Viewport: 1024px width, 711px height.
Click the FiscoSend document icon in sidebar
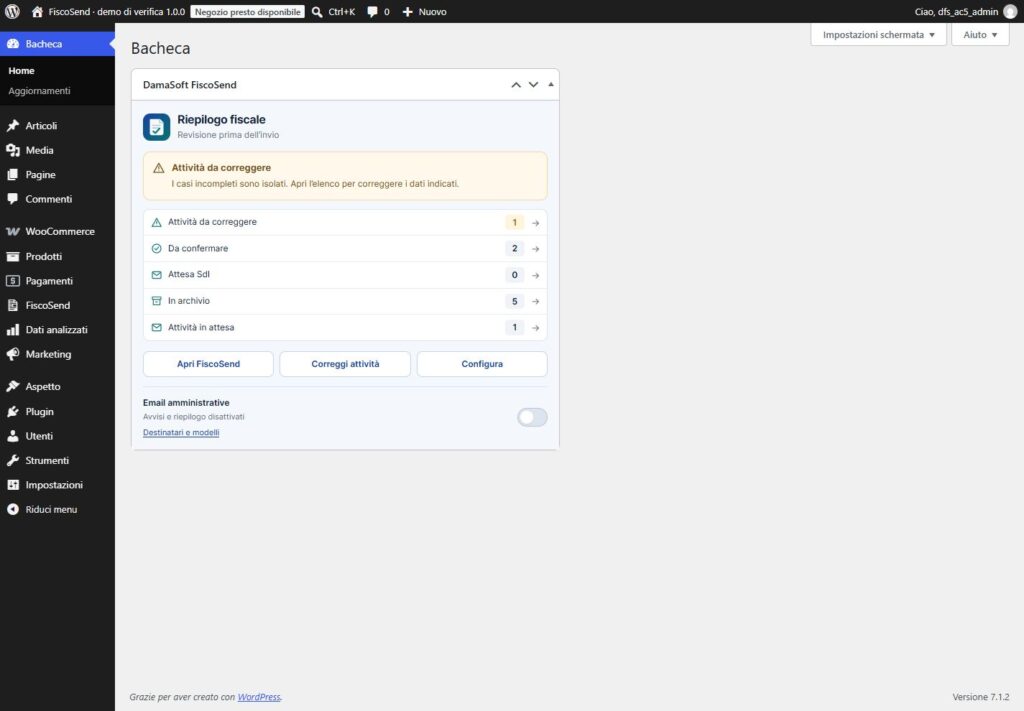(x=12, y=305)
